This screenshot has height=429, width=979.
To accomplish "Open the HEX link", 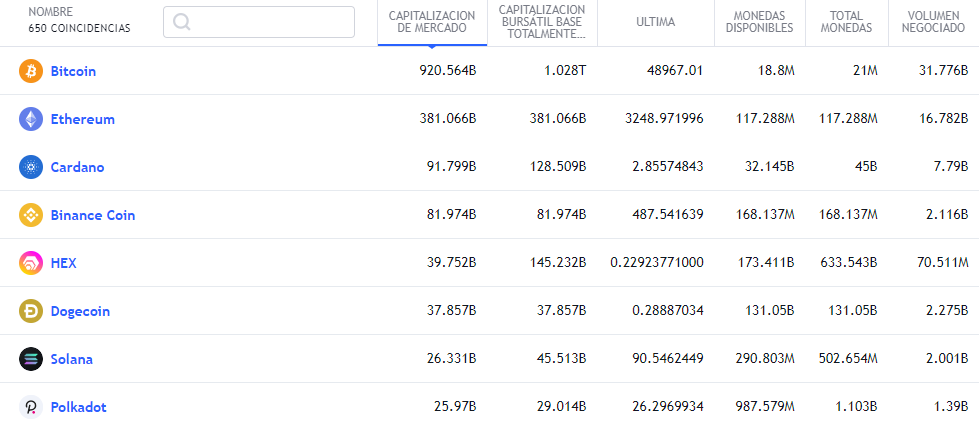I will click(64, 264).
